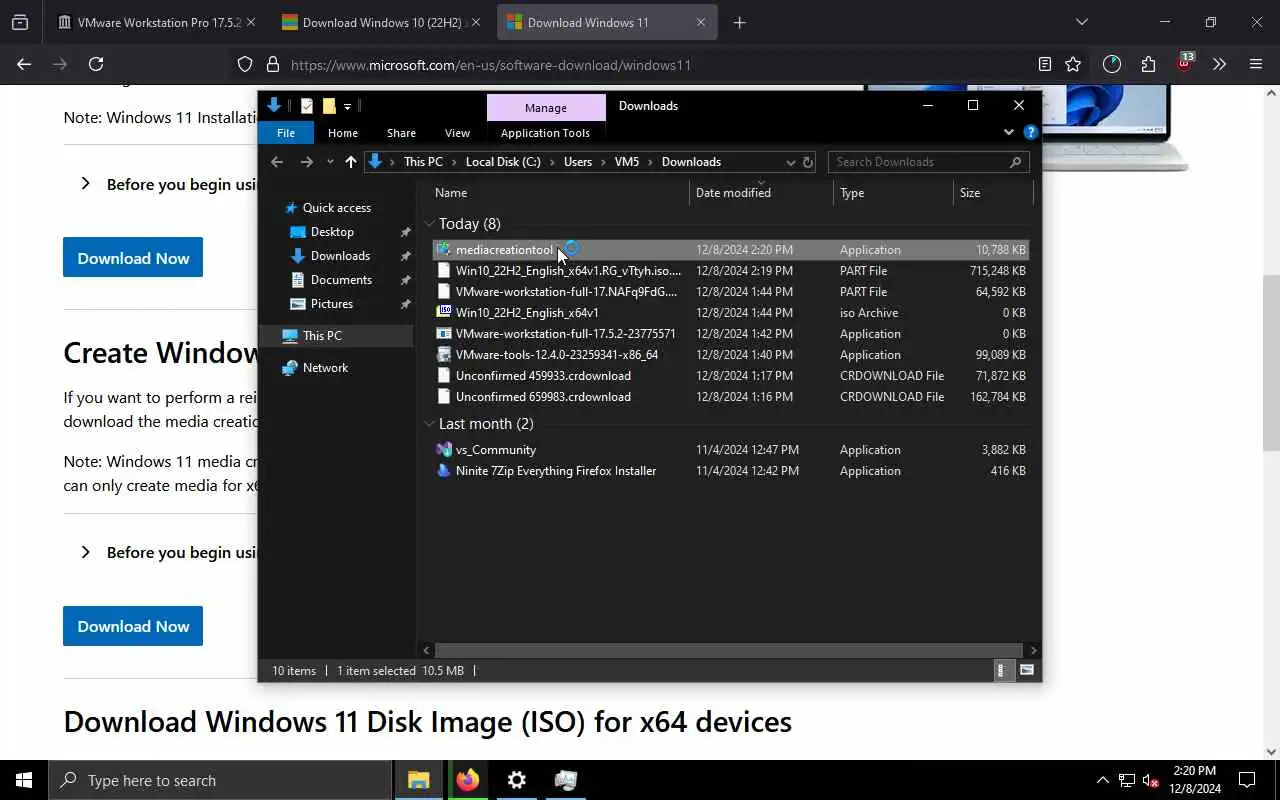The width and height of the screenshot is (1280, 800).
Task: Expand the Explorer ribbon chevron
Action: (1008, 132)
